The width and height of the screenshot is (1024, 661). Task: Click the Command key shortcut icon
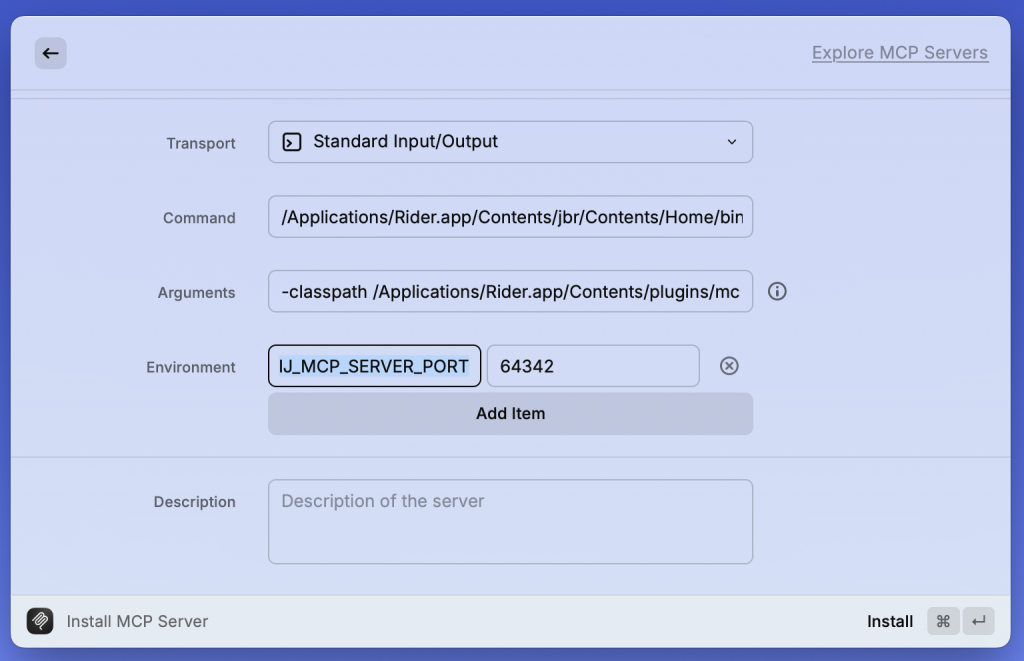coord(943,621)
